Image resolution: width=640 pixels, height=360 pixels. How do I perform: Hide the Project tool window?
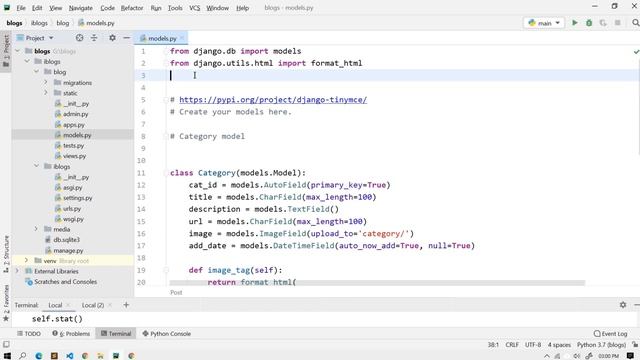click(x=127, y=38)
